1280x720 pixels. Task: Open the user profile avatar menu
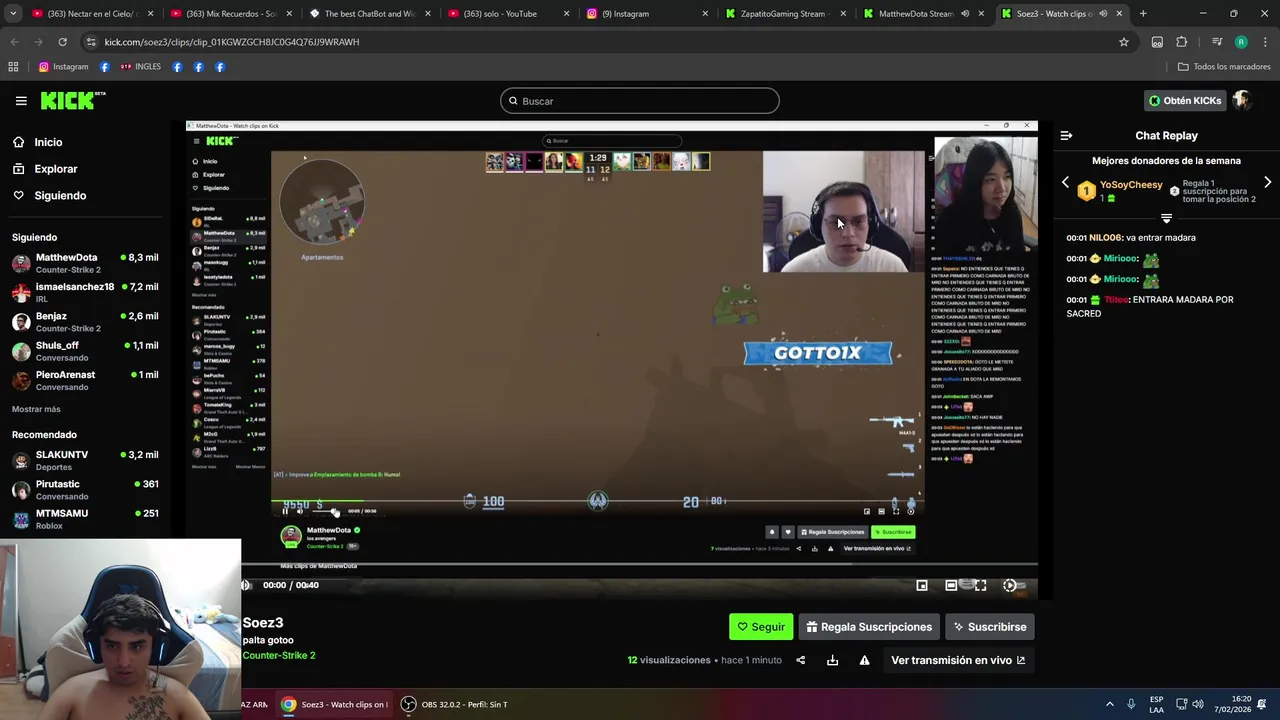click(1242, 101)
